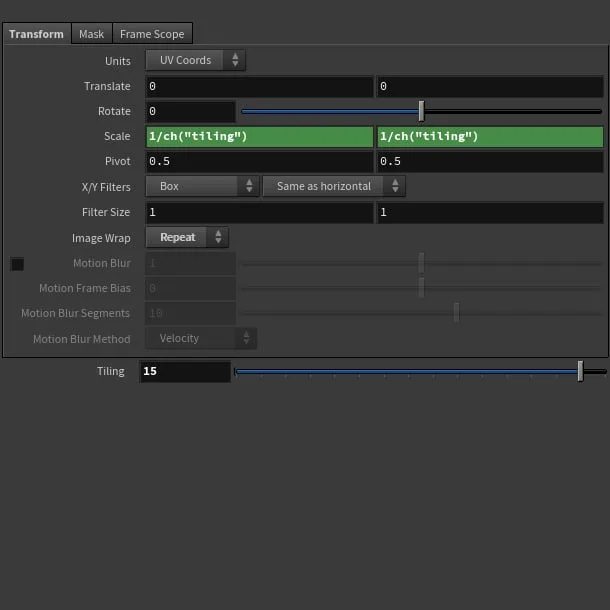This screenshot has height=610, width=610.
Task: Open the Mask tab
Action: tap(91, 34)
